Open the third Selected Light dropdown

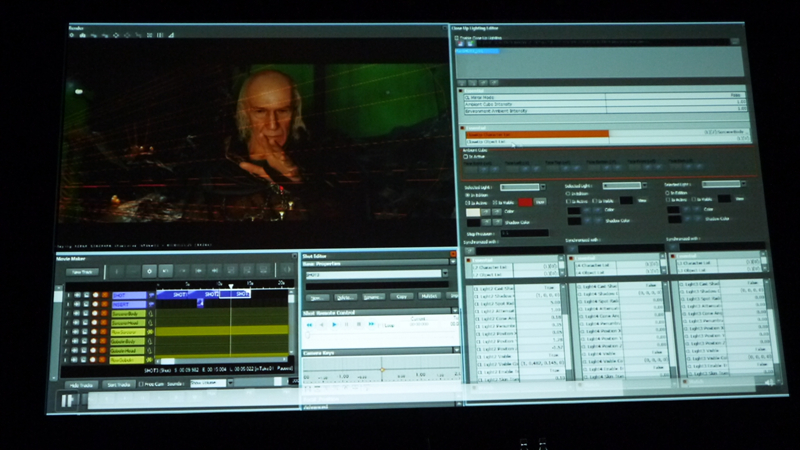point(743,184)
